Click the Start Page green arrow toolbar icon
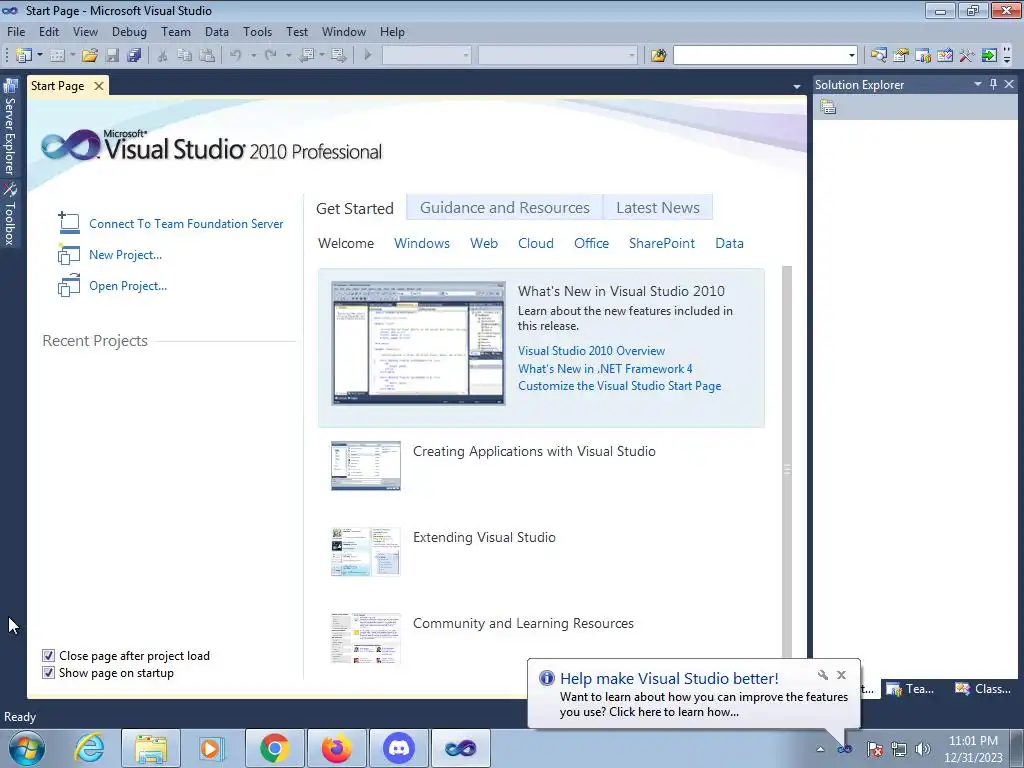1024x768 pixels. (989, 56)
